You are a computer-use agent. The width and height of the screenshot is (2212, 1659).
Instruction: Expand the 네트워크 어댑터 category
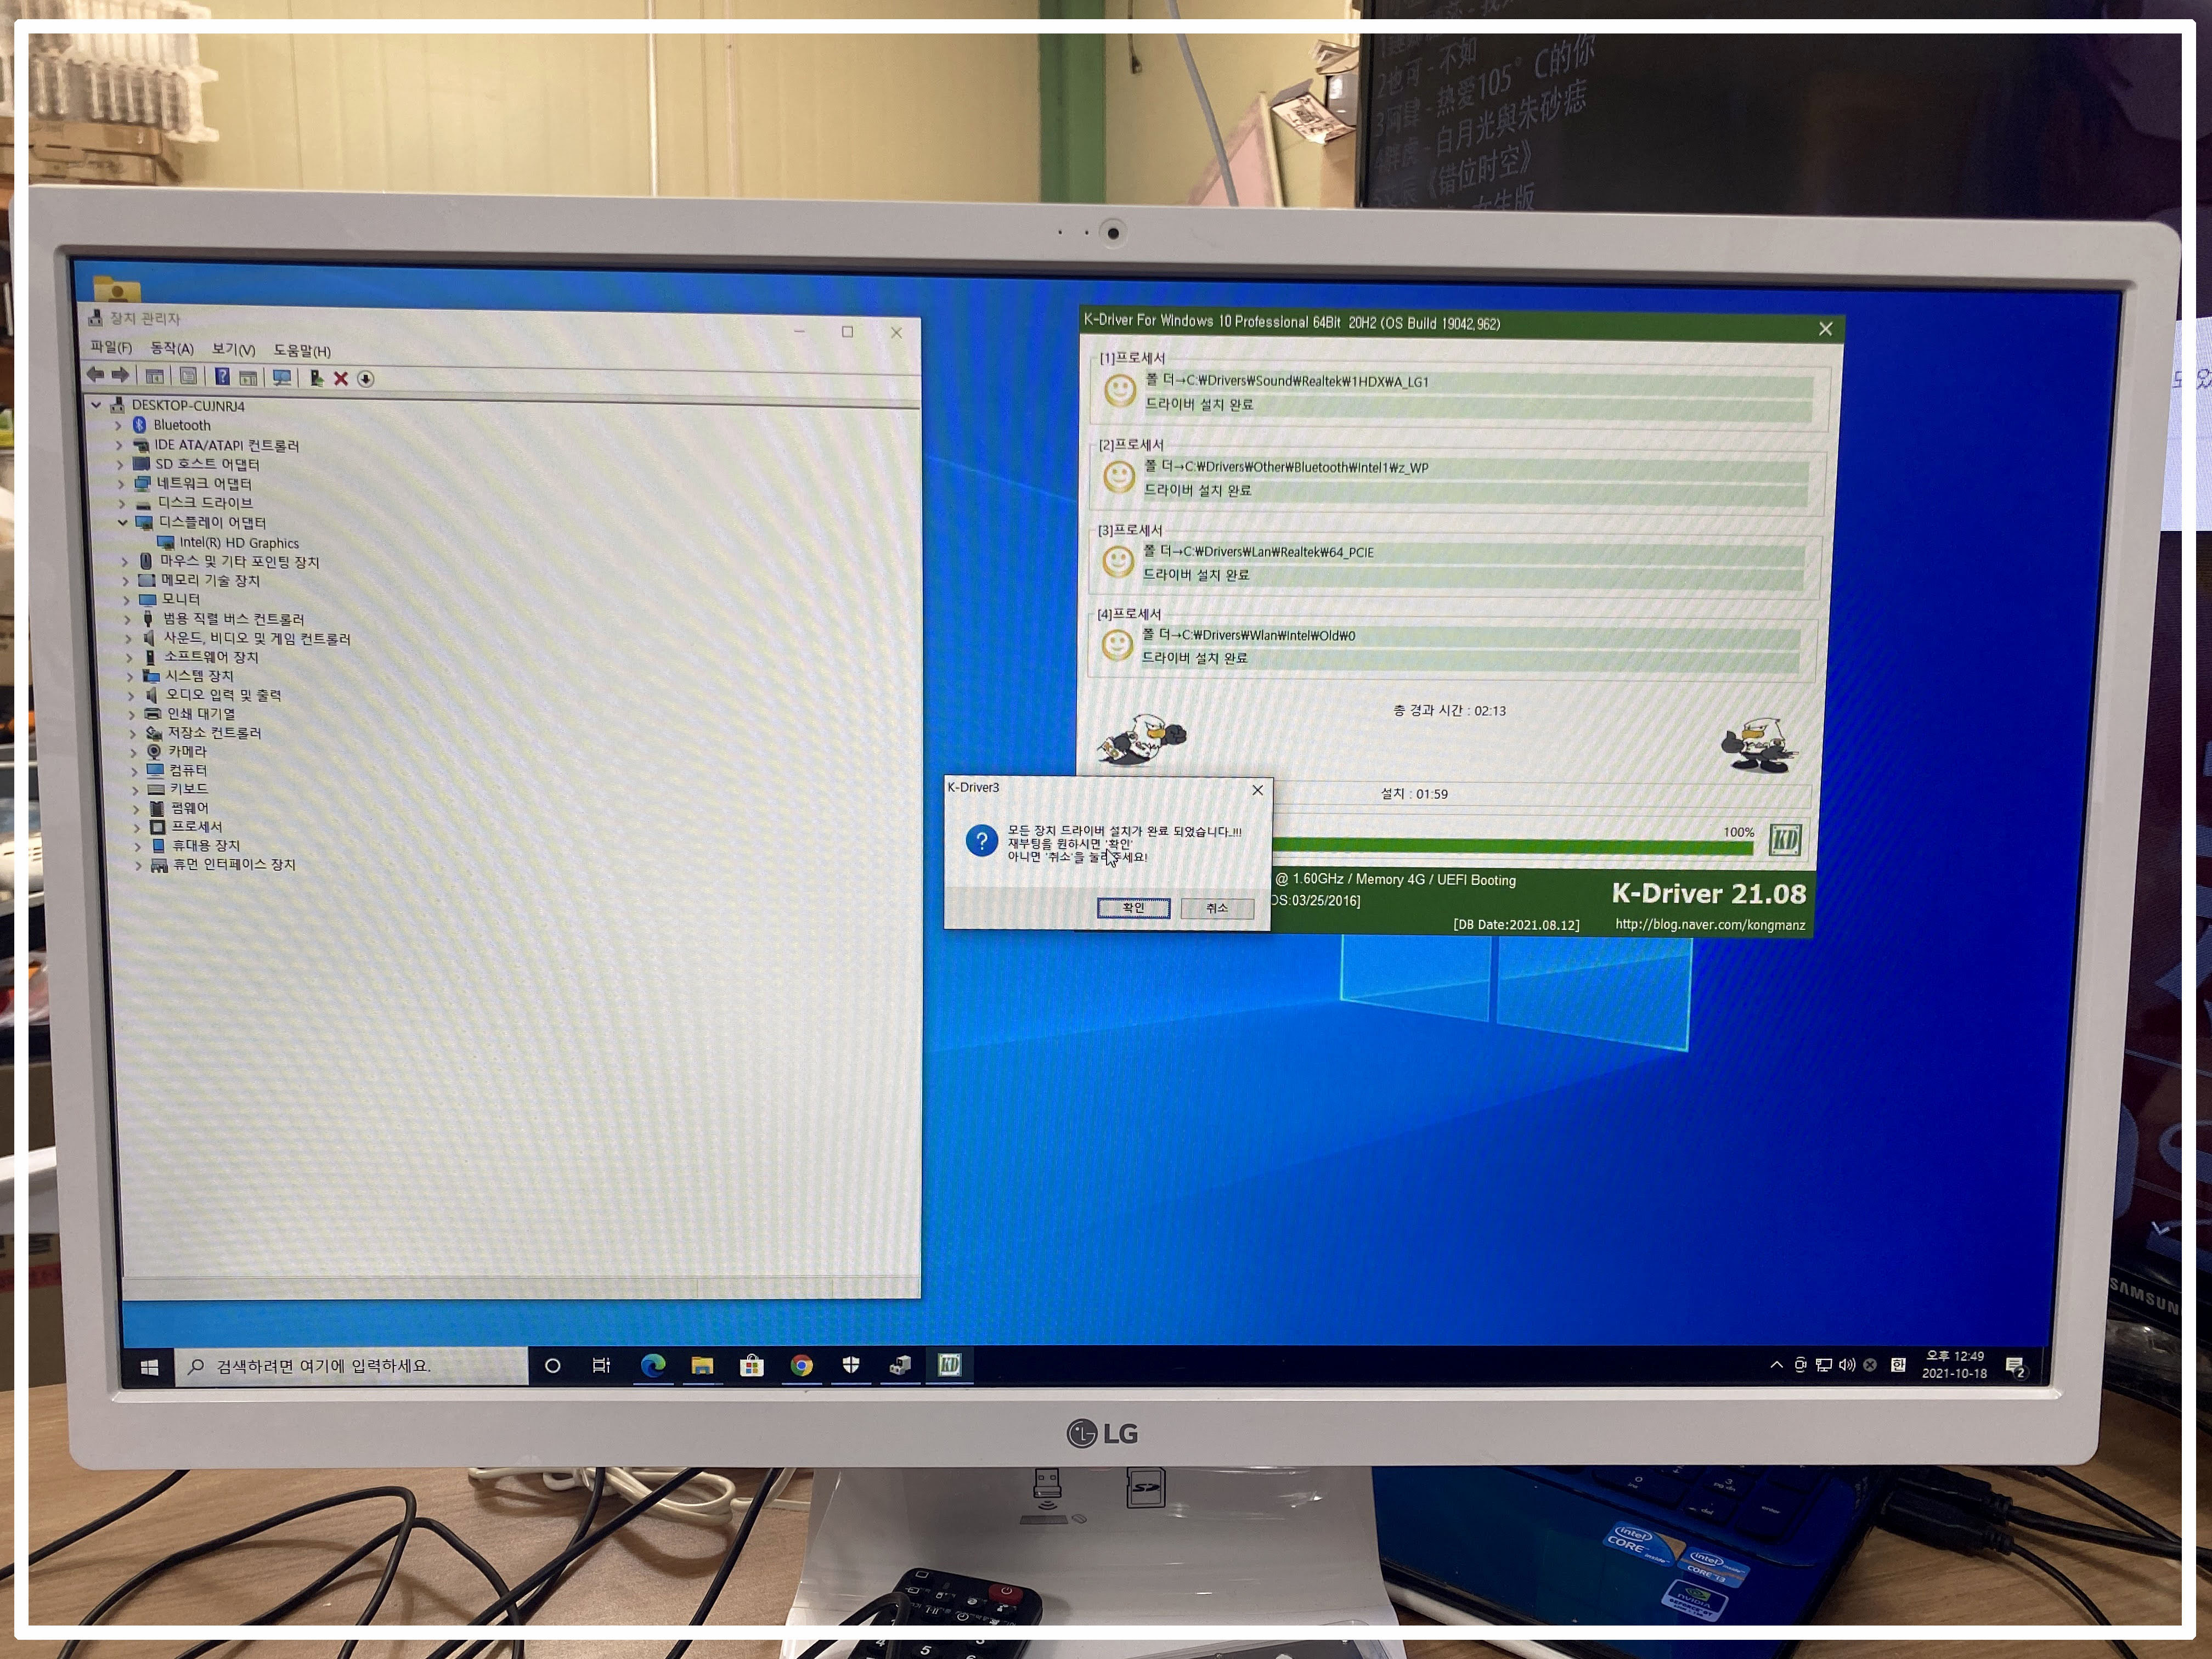click(x=121, y=484)
